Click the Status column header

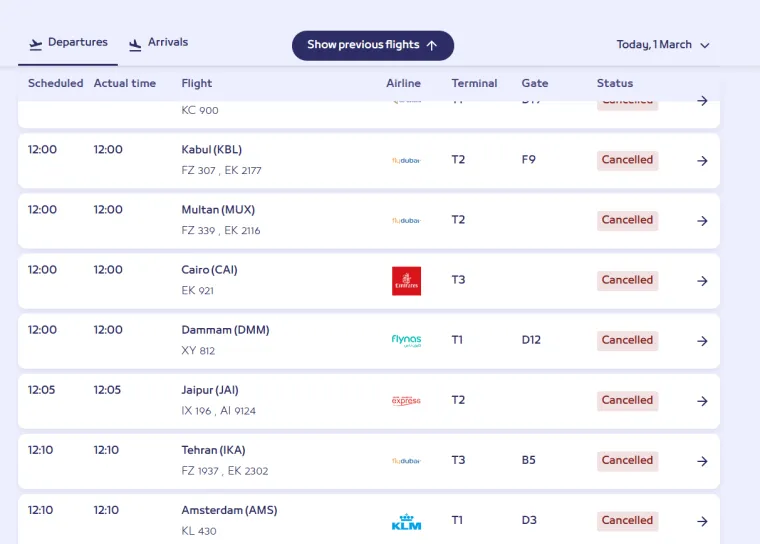pos(614,83)
